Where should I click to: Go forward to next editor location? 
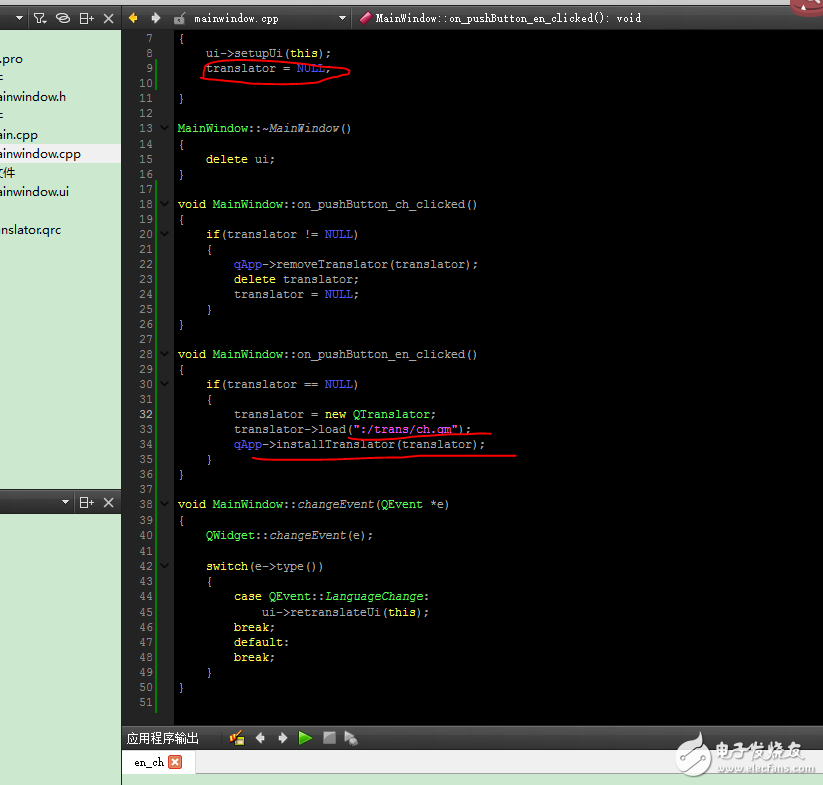tap(156, 17)
